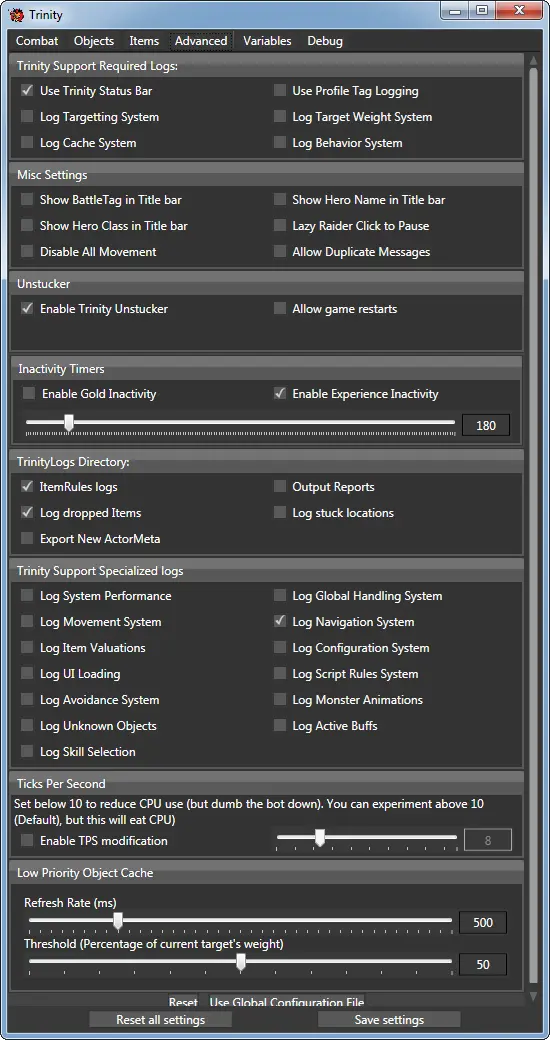The height and width of the screenshot is (1040, 550).
Task: Click Reset all settings
Action: point(161,1019)
